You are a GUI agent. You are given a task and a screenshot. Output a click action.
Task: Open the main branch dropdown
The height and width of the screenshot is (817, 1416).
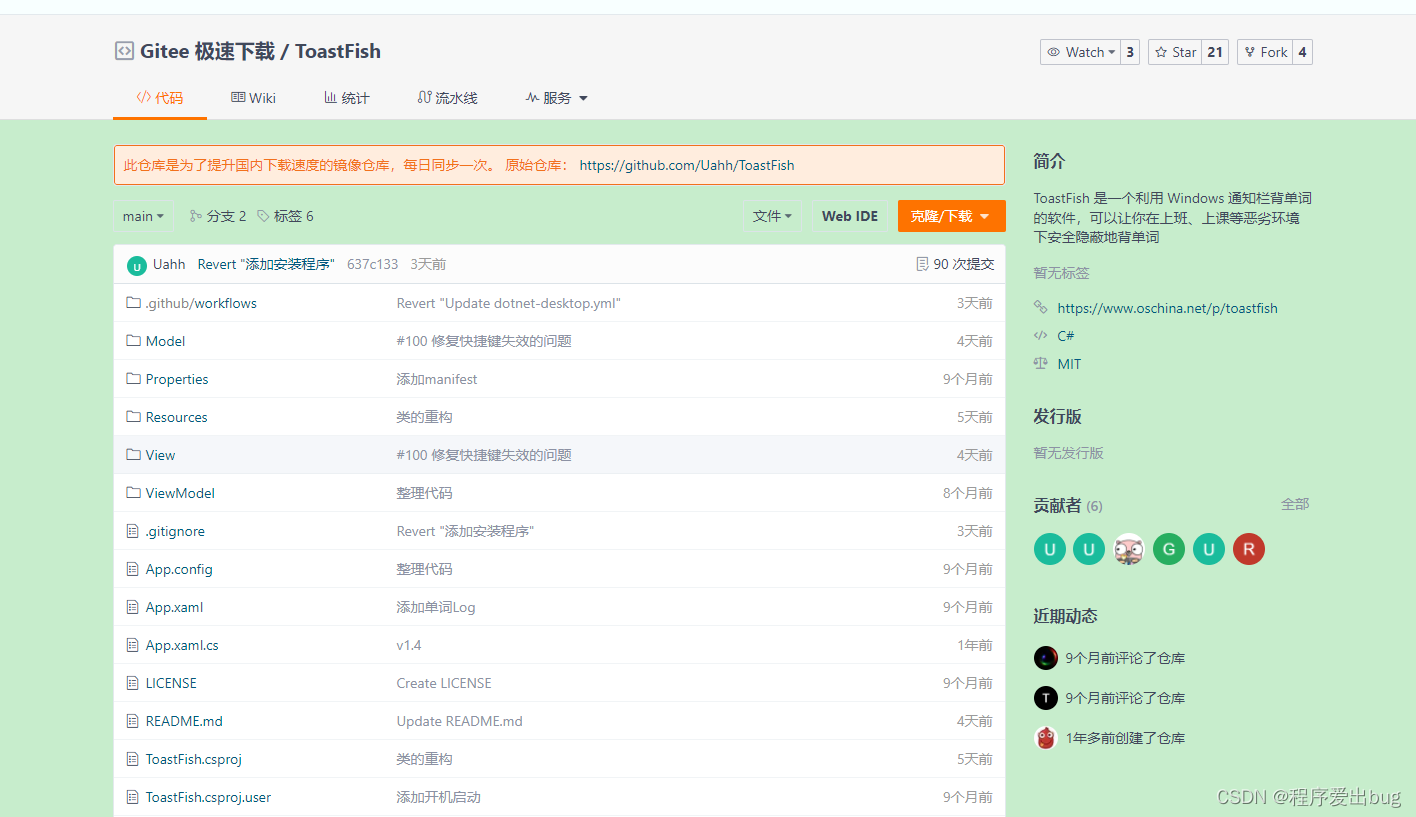pos(143,216)
